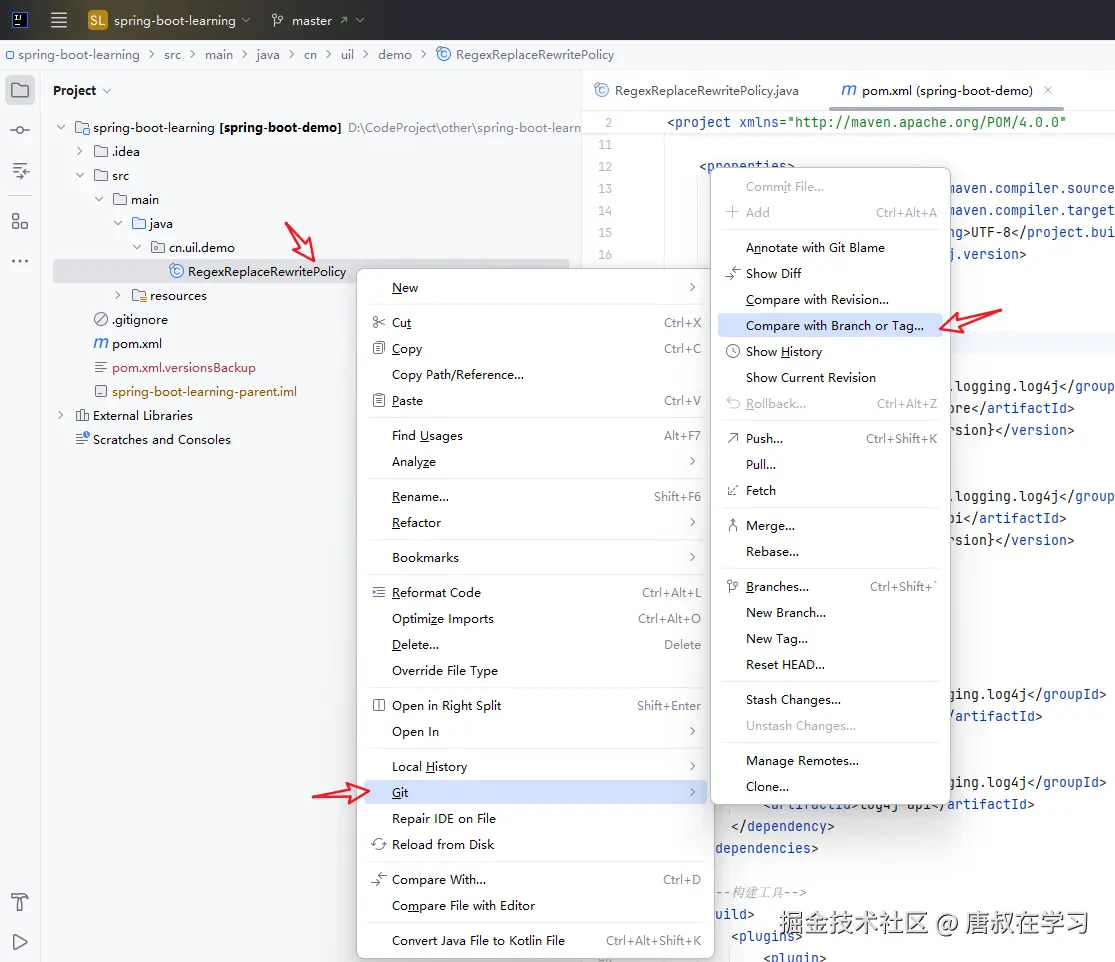Viewport: 1115px width, 962px height.
Task: Click the java breadcrumb
Action: pos(268,55)
